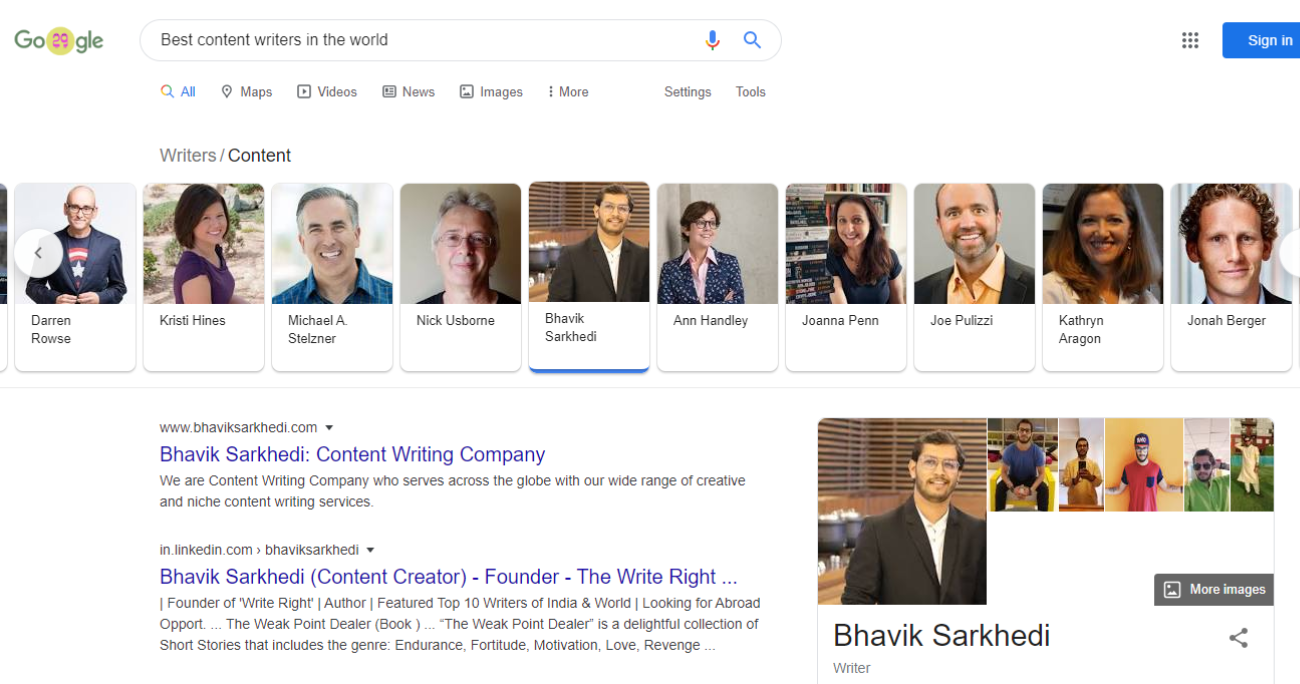This screenshot has width=1300, height=684.
Task: Switch to the Images tab
Action: pyautogui.click(x=491, y=92)
